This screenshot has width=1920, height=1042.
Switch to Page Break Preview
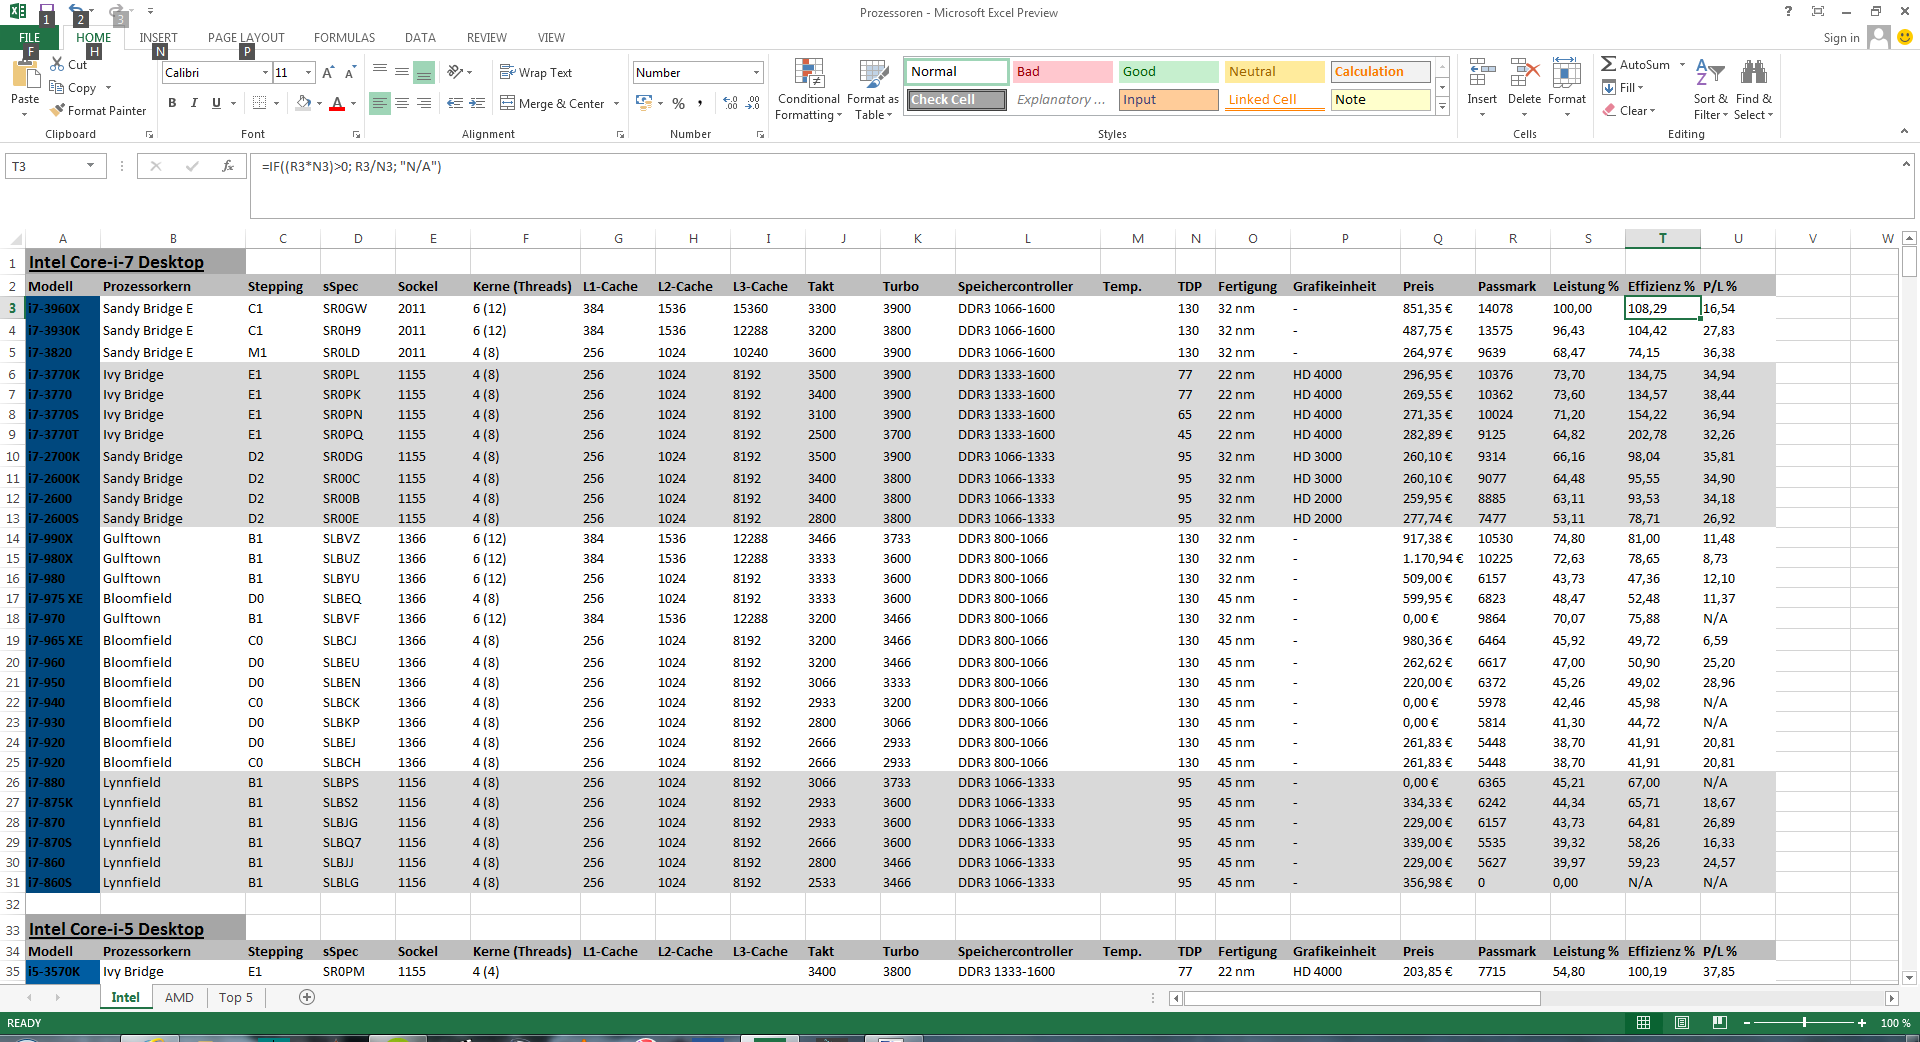click(1720, 1023)
